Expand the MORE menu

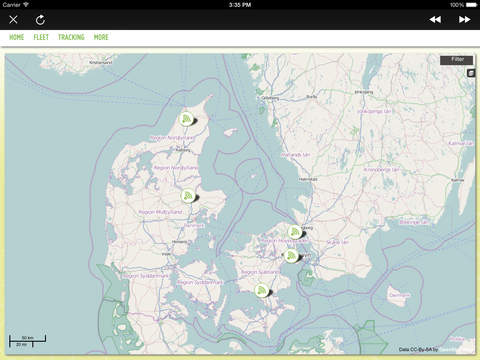click(101, 37)
